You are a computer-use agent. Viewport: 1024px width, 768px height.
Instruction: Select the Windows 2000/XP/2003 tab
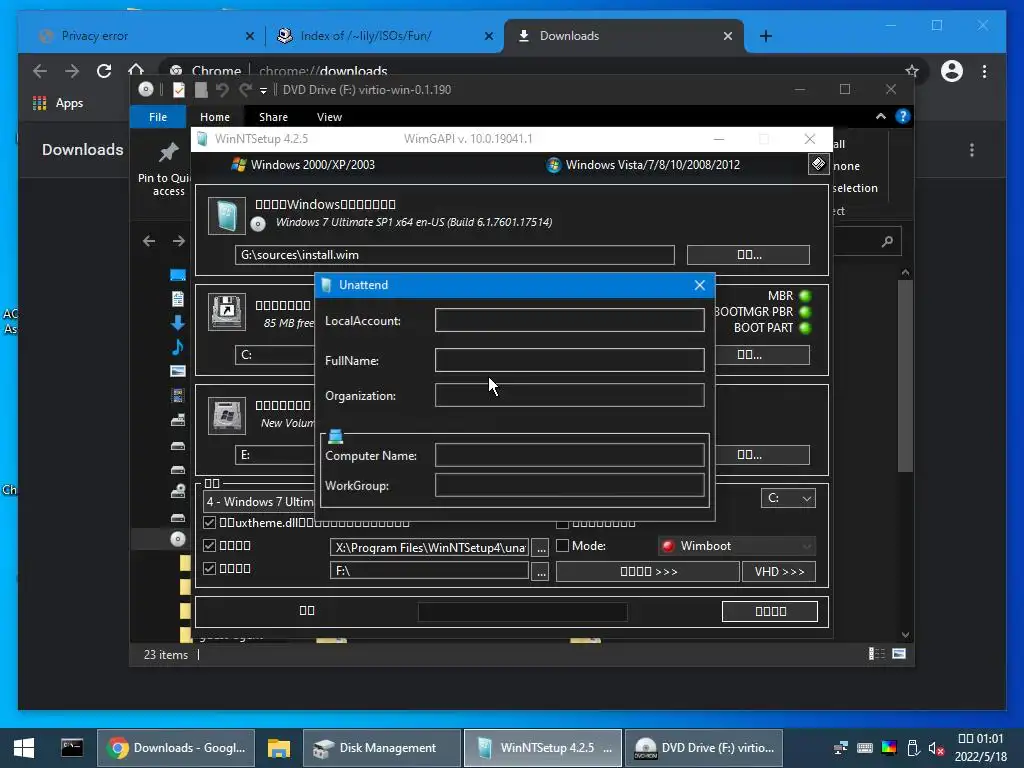303,165
